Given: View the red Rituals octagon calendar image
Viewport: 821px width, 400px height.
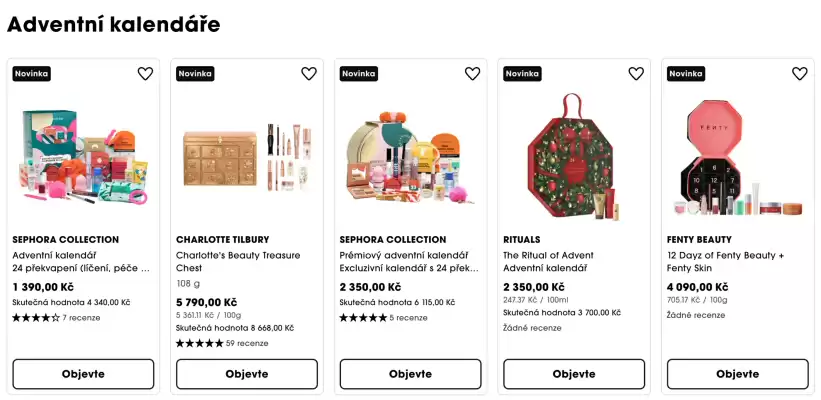Looking at the screenshot, I should point(574,157).
